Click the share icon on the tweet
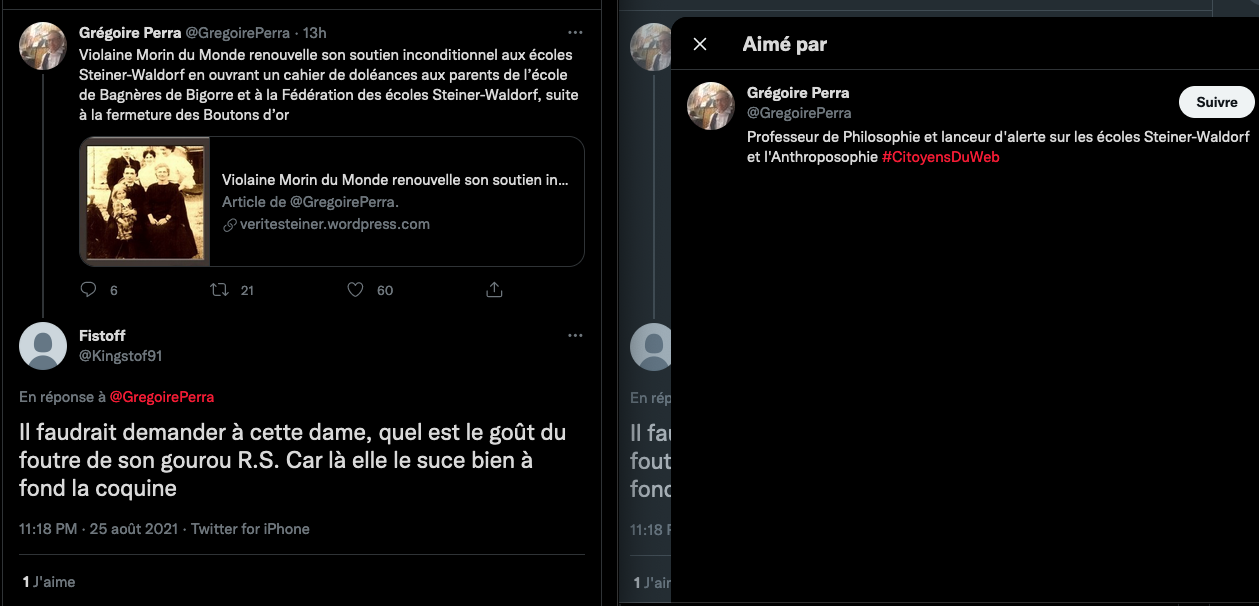Image resolution: width=1259 pixels, height=606 pixels. pos(493,290)
